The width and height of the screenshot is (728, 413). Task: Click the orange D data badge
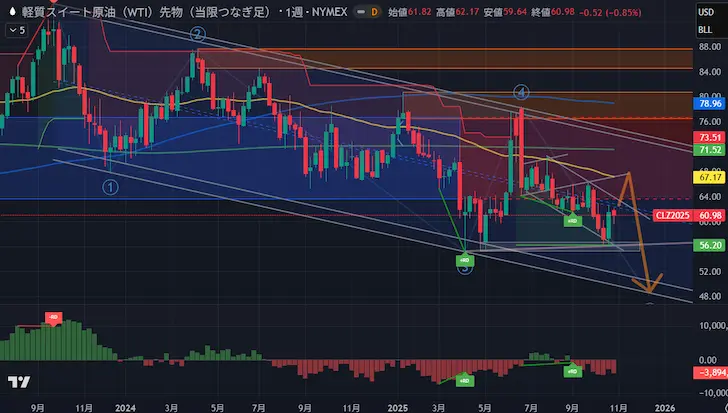pos(374,11)
